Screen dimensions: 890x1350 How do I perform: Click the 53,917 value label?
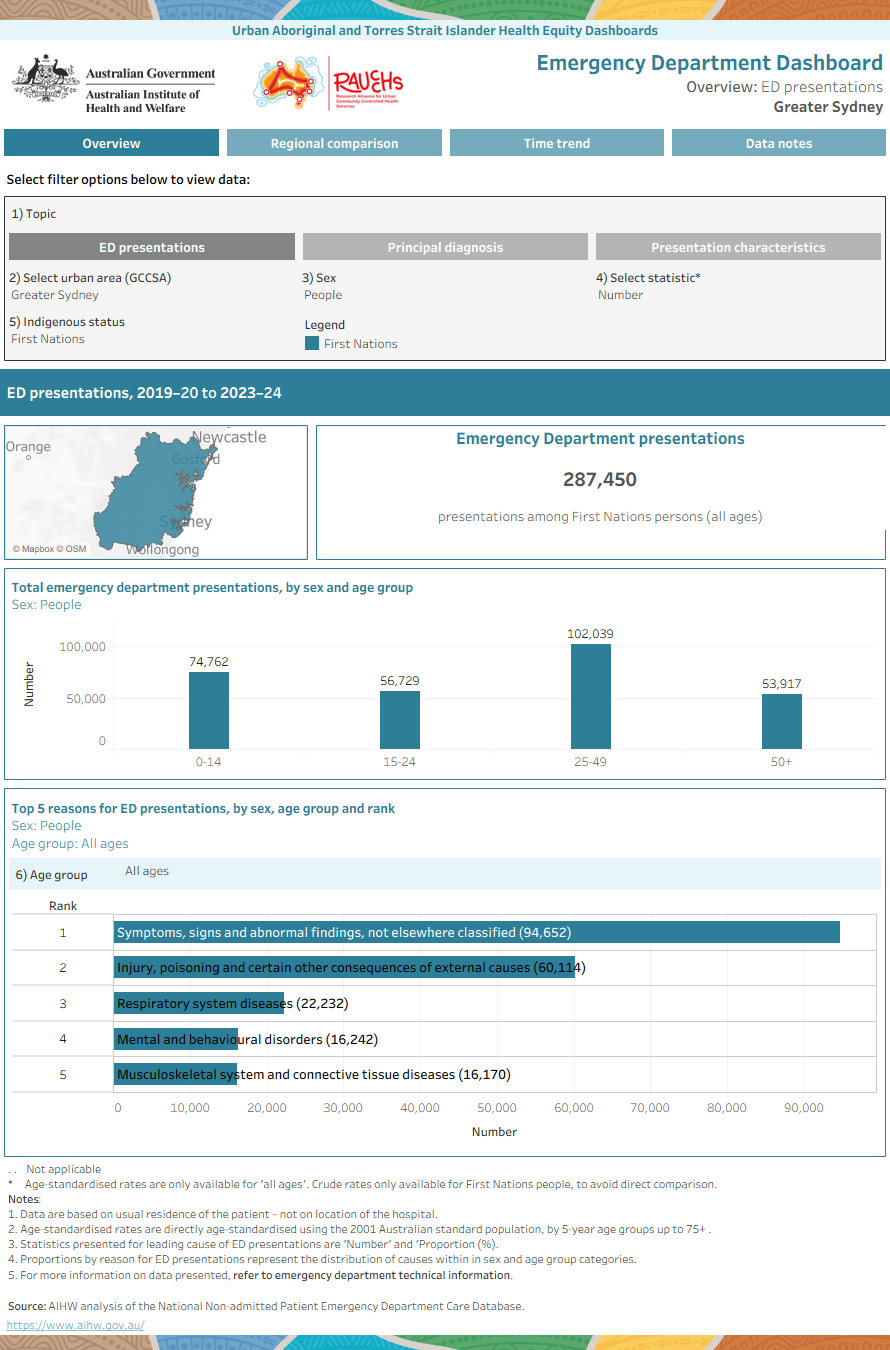point(782,684)
